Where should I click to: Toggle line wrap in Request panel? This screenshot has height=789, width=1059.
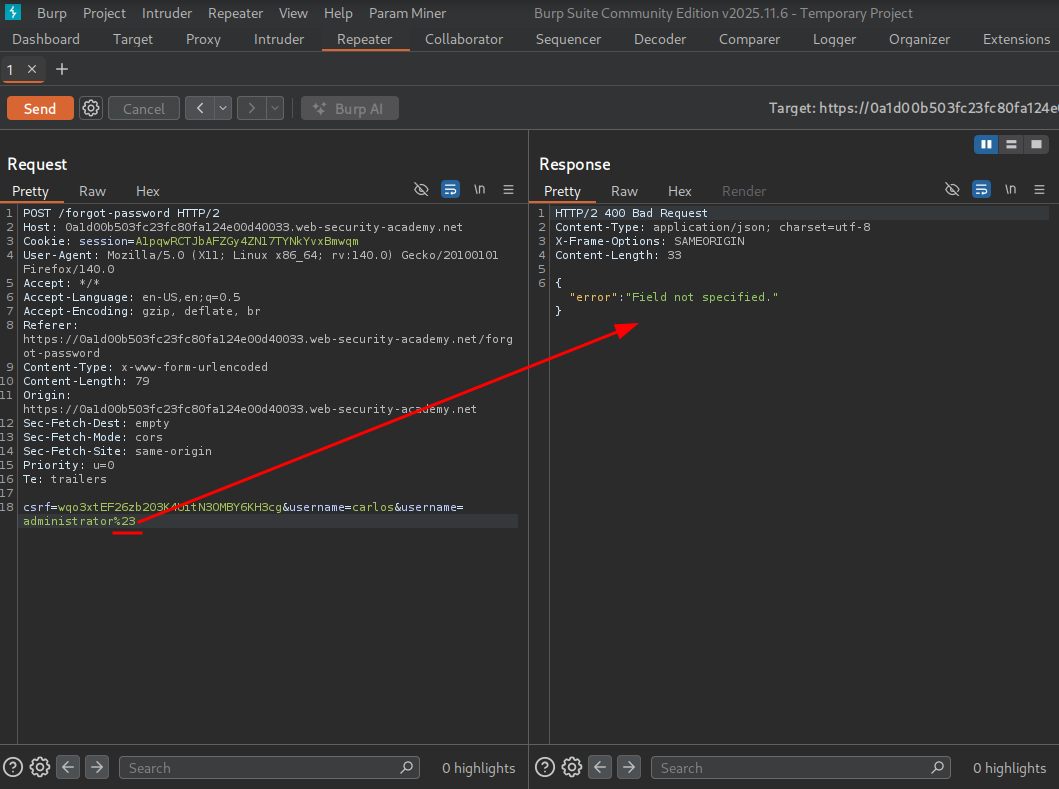tap(450, 190)
